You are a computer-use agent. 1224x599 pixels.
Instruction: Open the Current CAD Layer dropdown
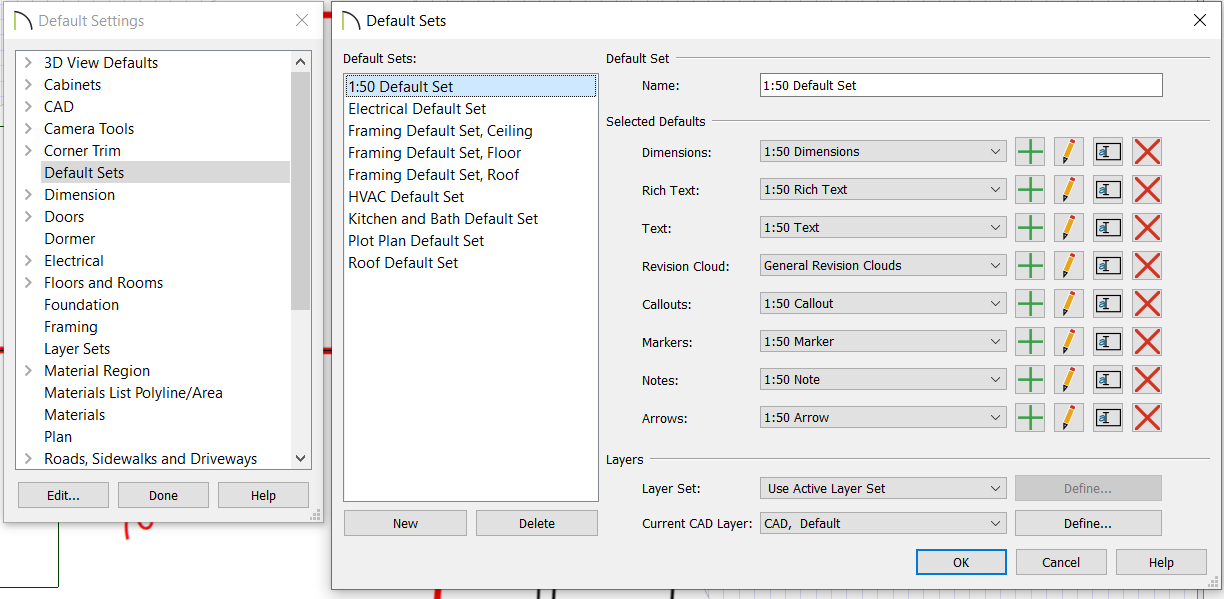883,523
